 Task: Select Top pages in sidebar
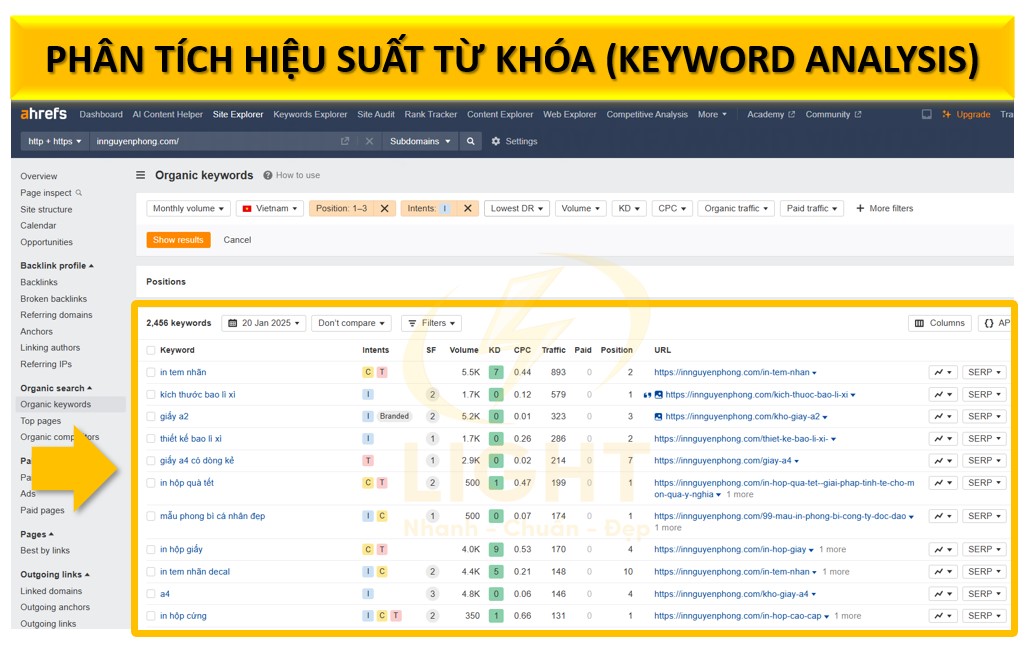pyautogui.click(x=41, y=421)
